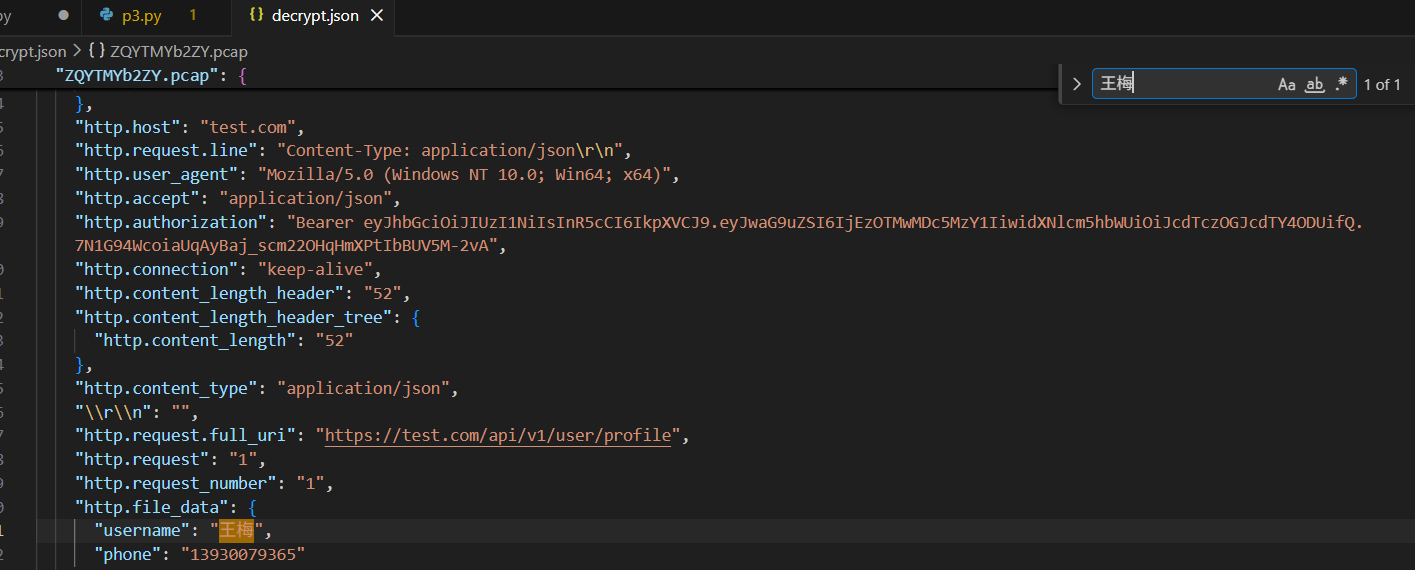1415x570 pixels.
Task: Open the test.com/api/v1/user/profile URL link
Action: click(497, 436)
